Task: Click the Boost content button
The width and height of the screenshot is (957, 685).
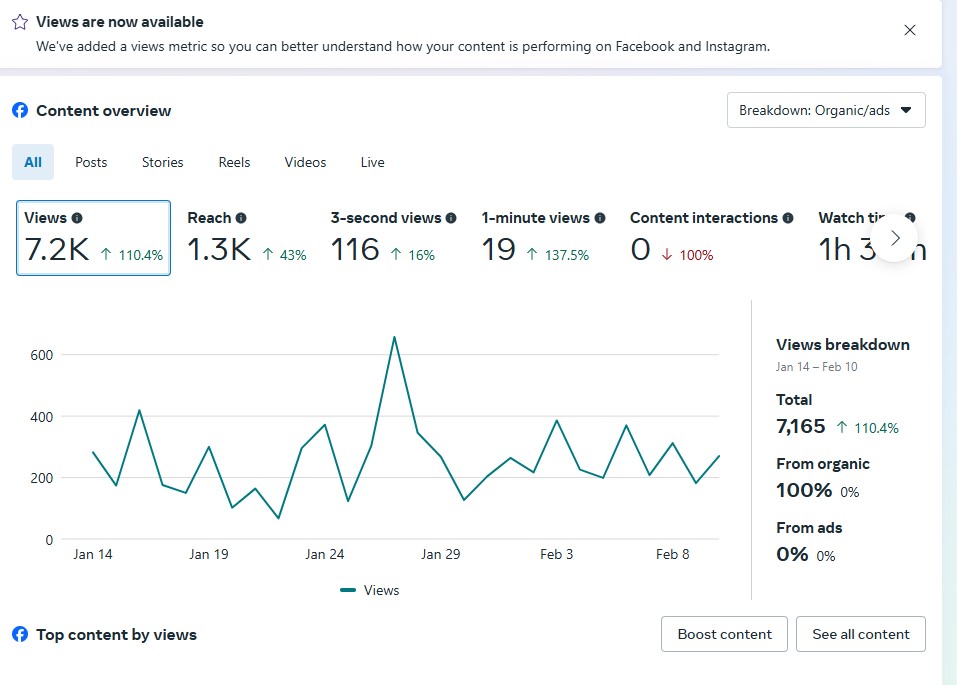Action: click(x=724, y=634)
